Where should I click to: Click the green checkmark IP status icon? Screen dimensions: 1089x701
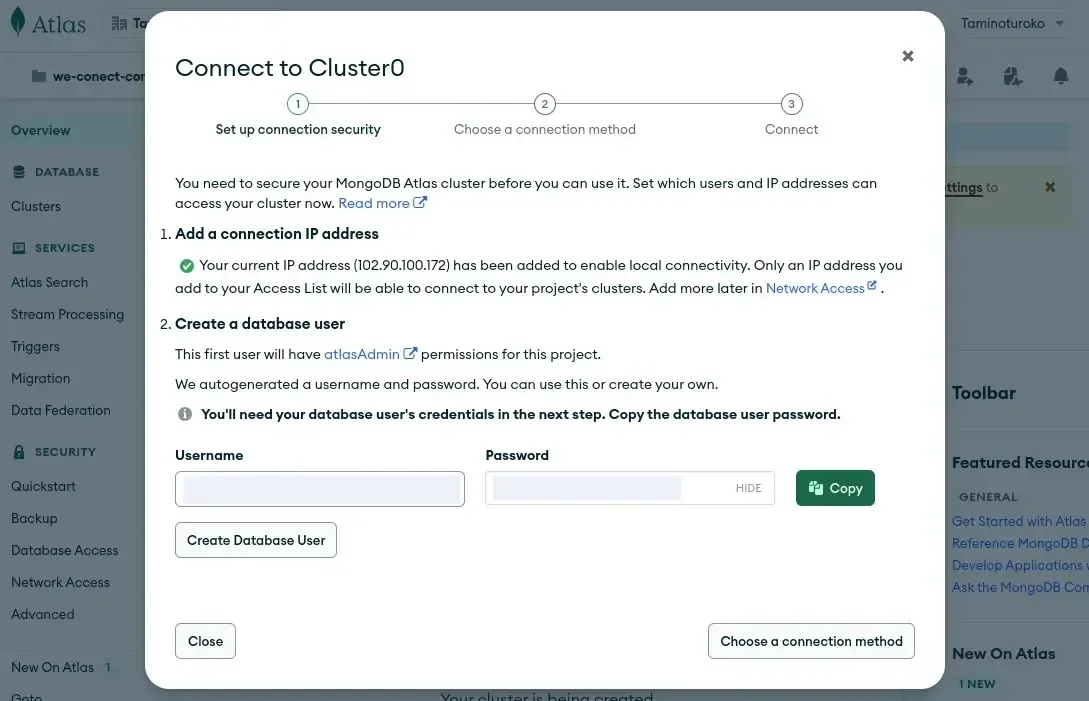click(x=186, y=266)
